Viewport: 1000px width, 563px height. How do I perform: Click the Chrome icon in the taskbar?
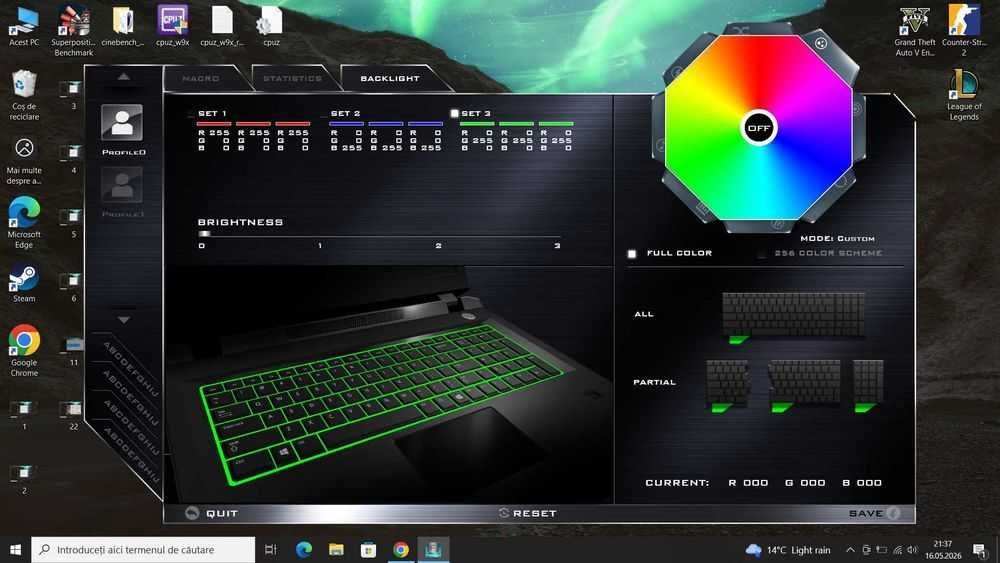pyautogui.click(x=401, y=549)
